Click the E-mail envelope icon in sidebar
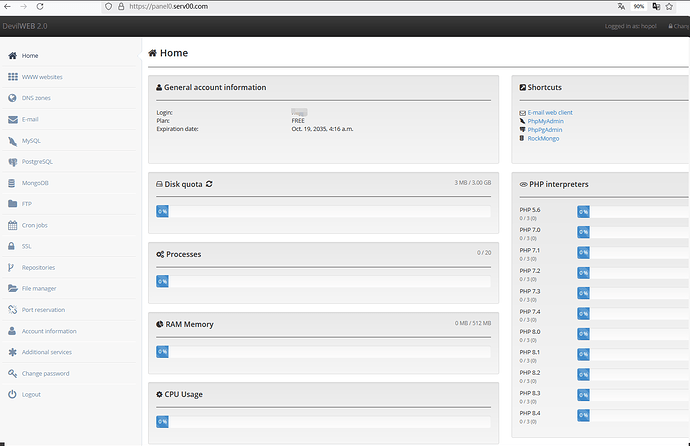The height and width of the screenshot is (446, 690). tap(13, 119)
